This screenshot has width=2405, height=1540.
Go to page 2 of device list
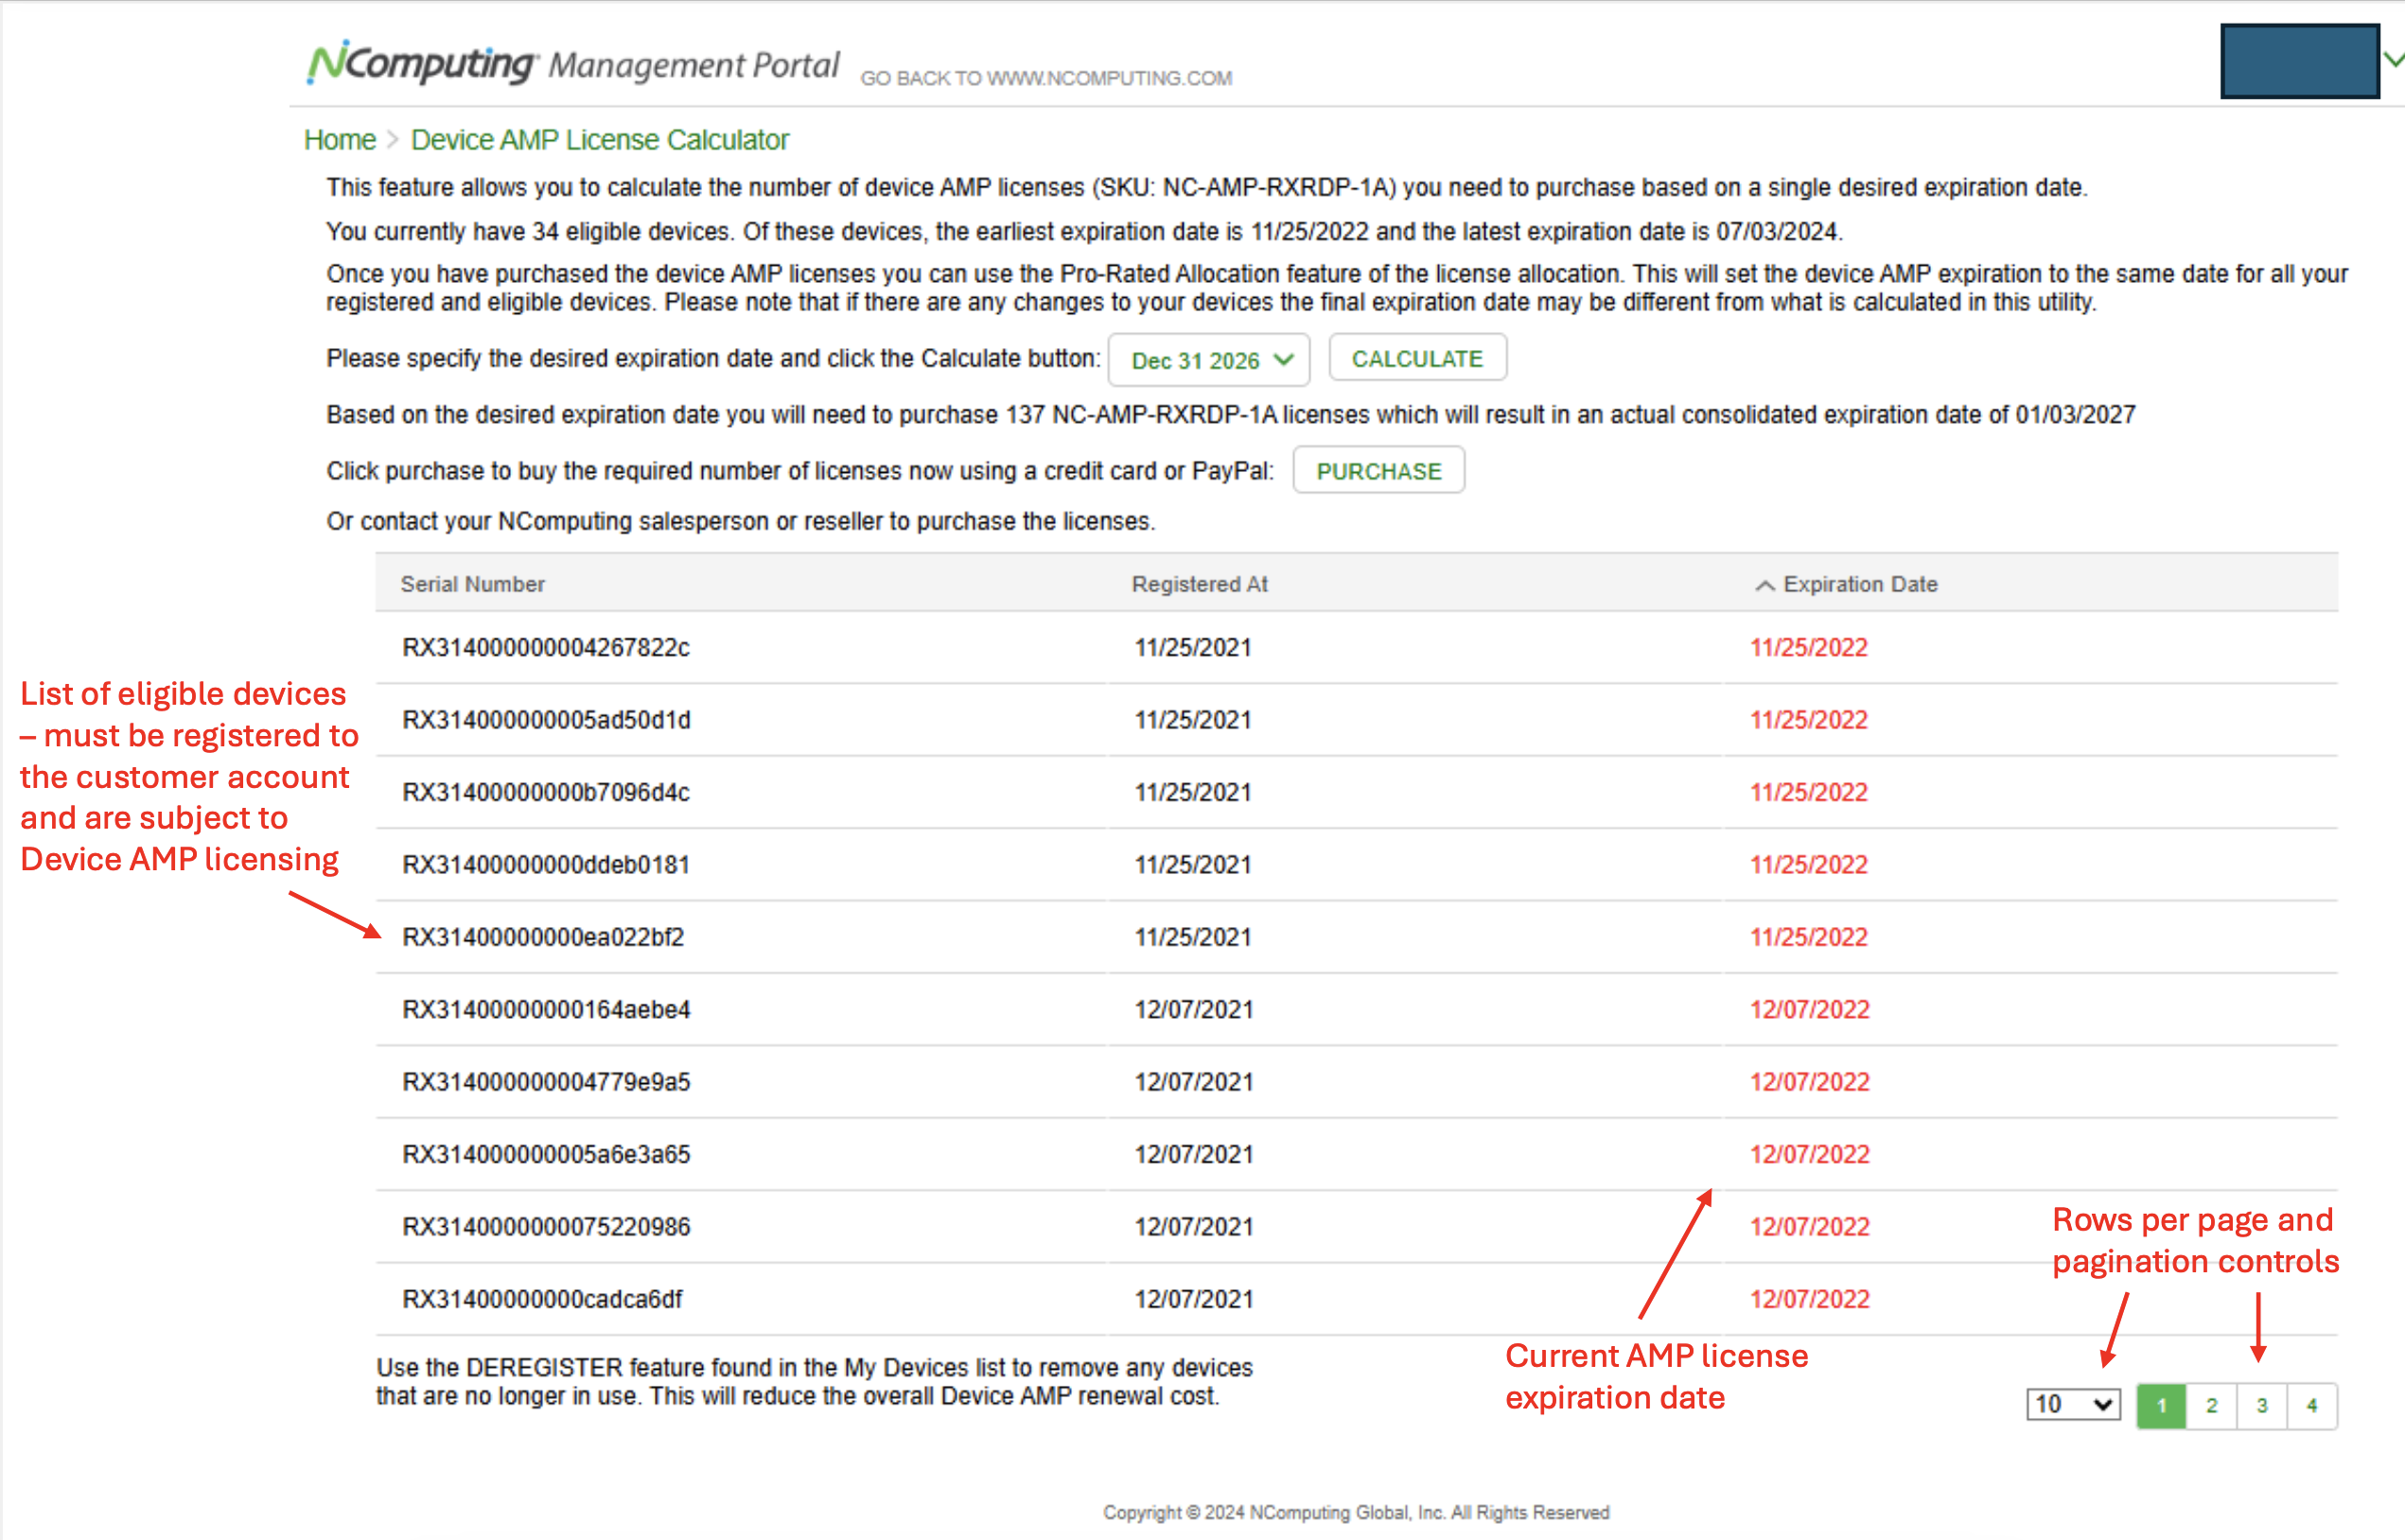2211,1406
